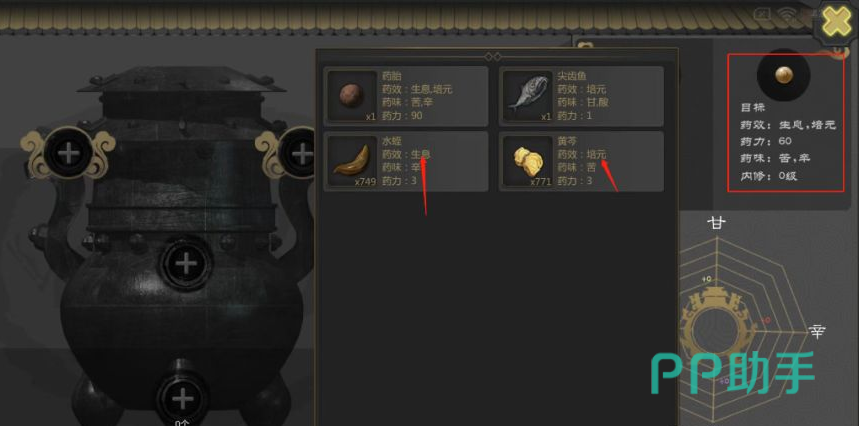The width and height of the screenshot is (859, 426).
Task: Click the 辛 flavor label on radar
Action: pyautogui.click(x=817, y=331)
